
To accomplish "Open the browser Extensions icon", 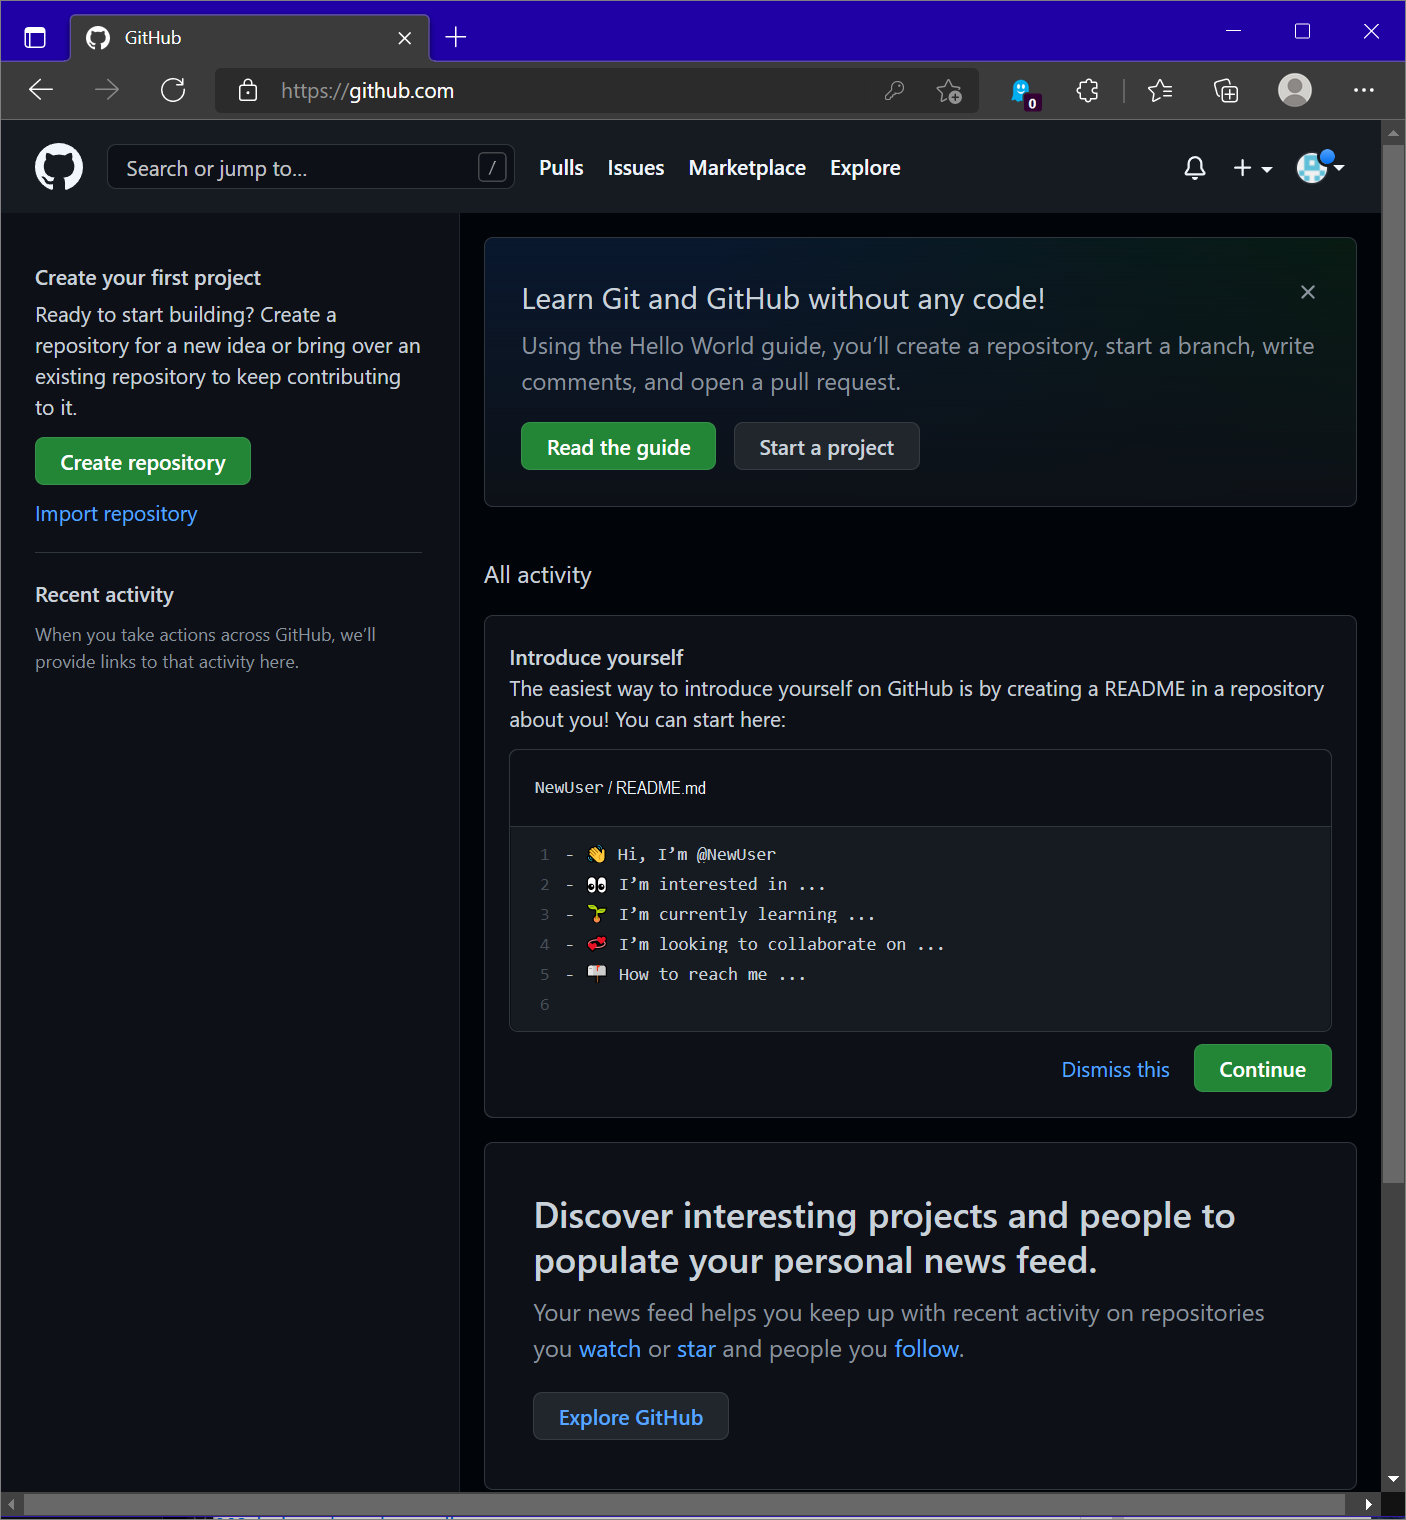I will click(x=1087, y=90).
